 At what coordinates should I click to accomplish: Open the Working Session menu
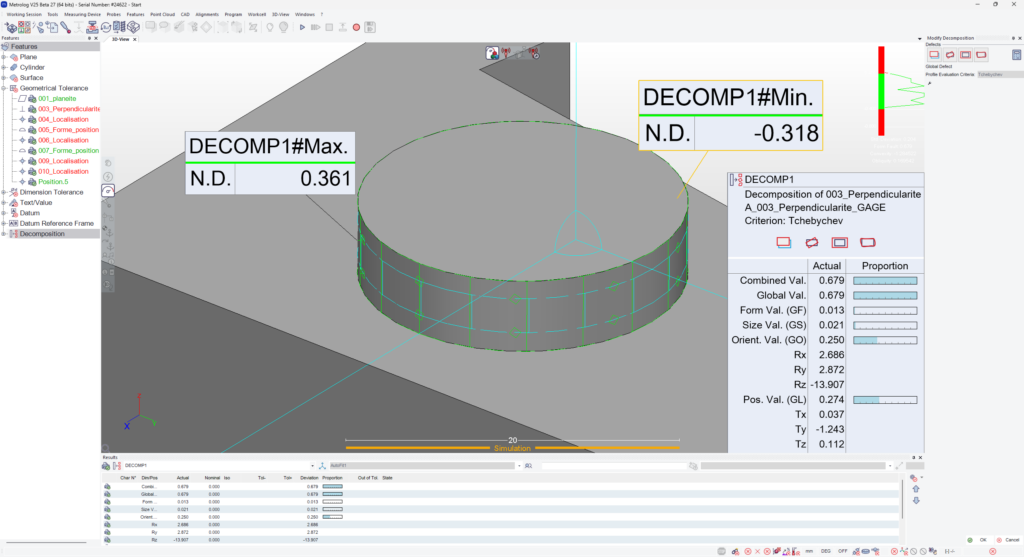pyautogui.click(x=24, y=14)
